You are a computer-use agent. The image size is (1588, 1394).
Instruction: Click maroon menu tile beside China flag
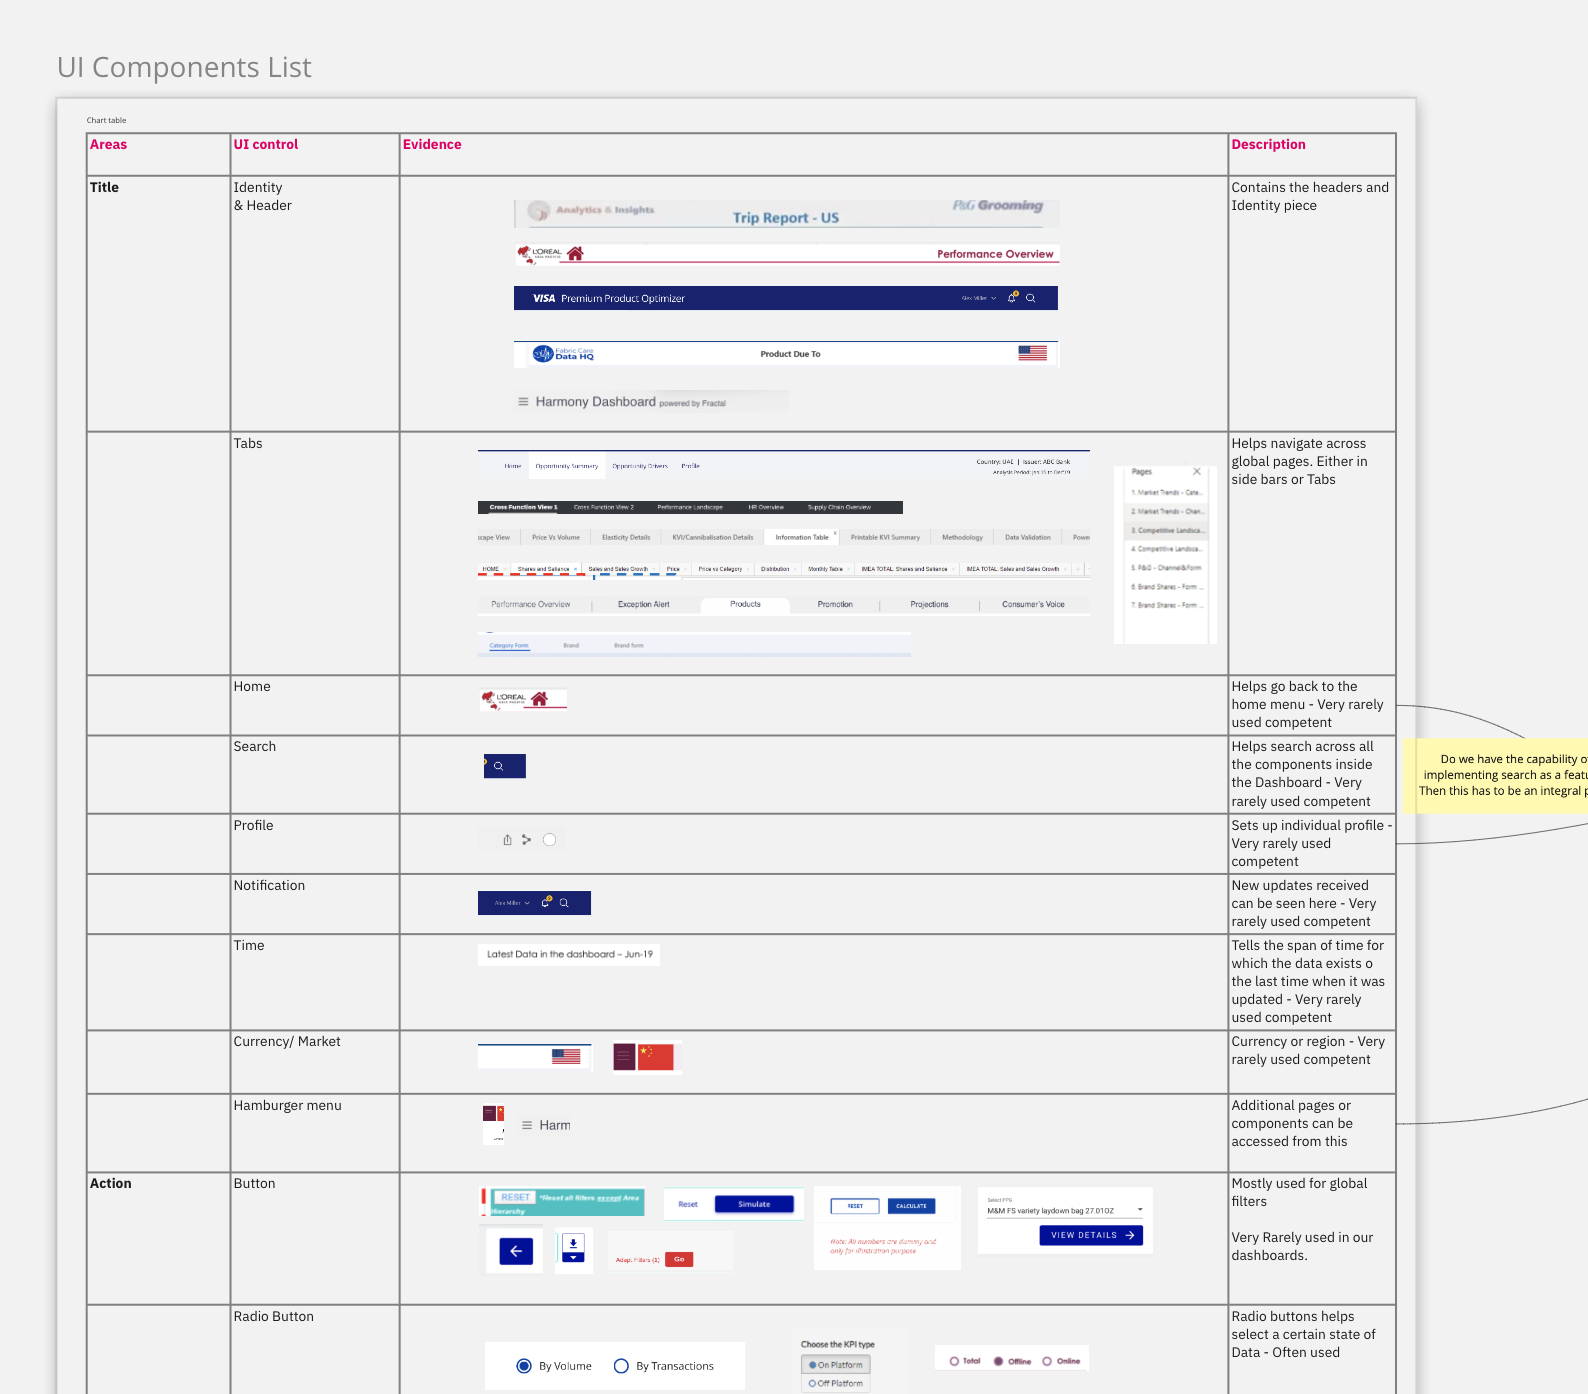coord(624,1057)
